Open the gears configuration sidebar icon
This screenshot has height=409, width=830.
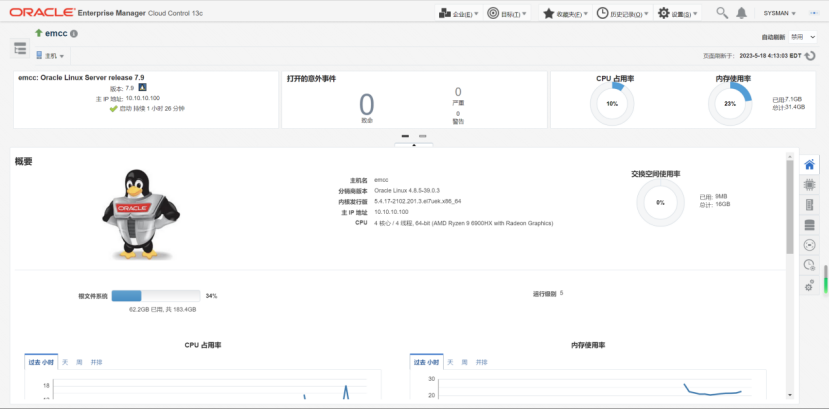[x=809, y=286]
